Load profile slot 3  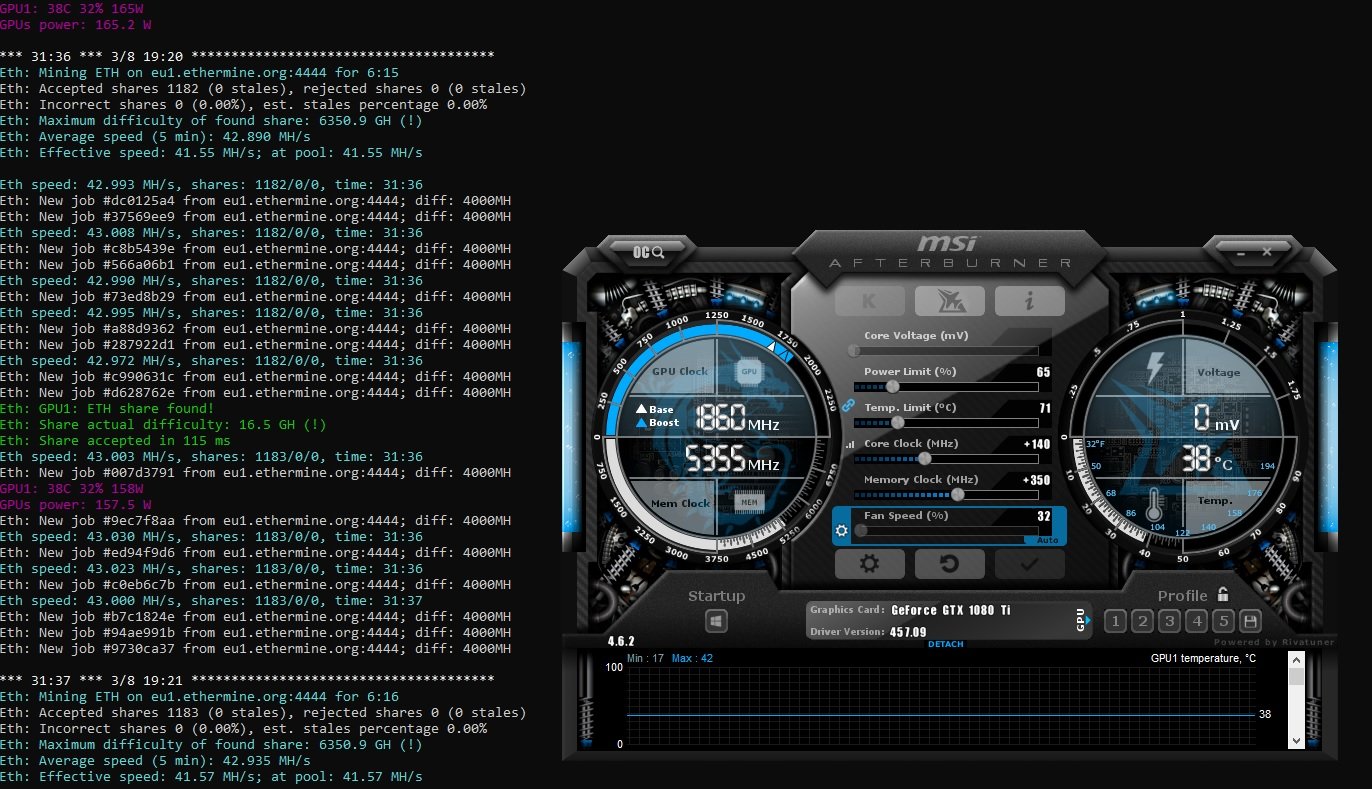1169,621
